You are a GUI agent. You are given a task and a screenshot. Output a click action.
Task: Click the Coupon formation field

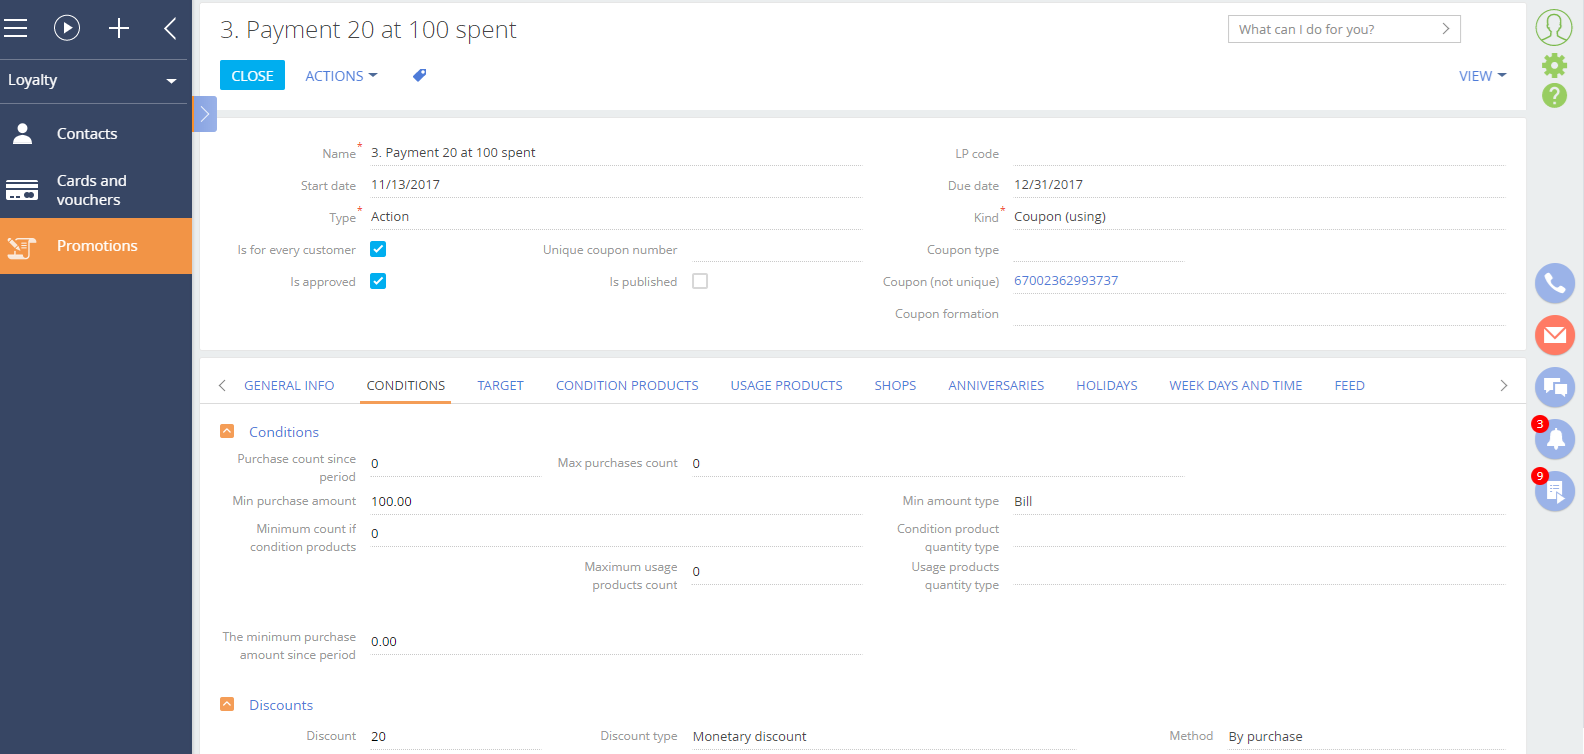tap(1259, 314)
